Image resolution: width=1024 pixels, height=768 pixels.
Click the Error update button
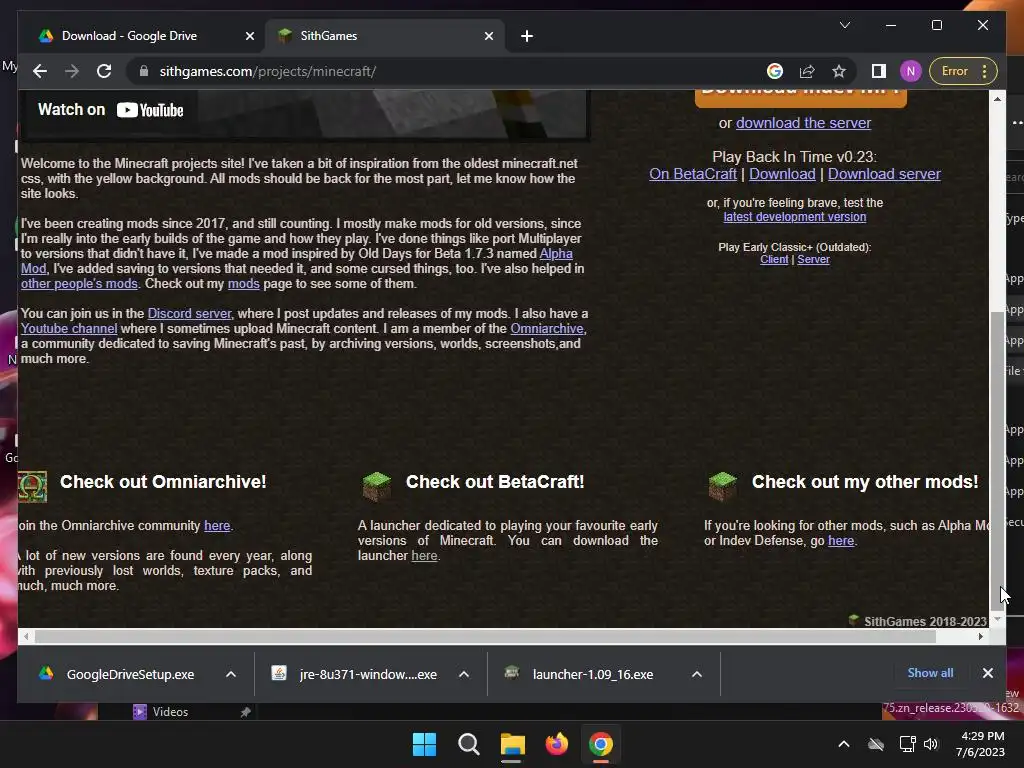(x=964, y=71)
